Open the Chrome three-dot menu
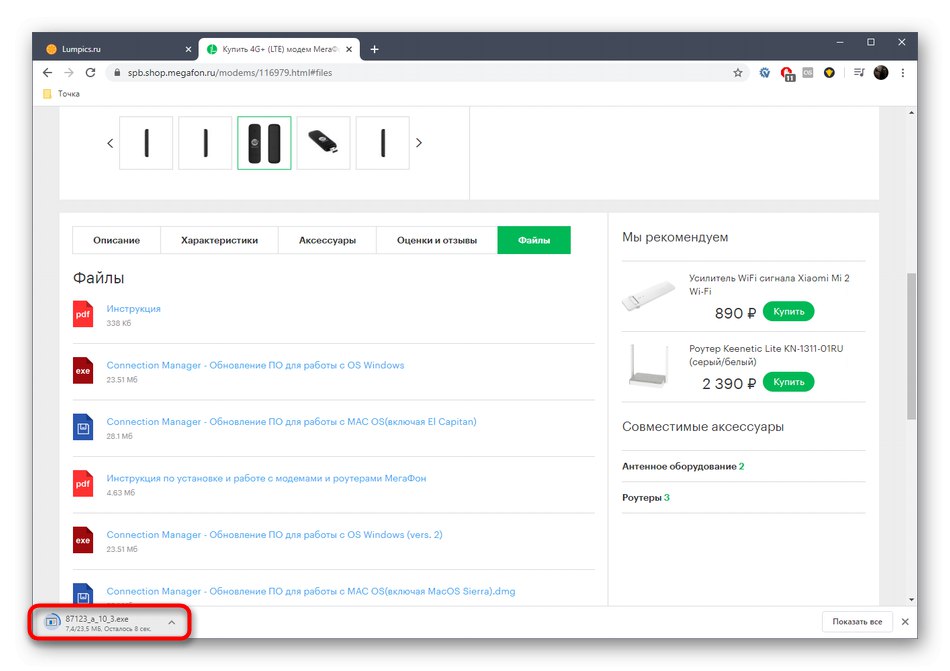Image resolution: width=950 pixels, height=671 pixels. click(x=903, y=73)
